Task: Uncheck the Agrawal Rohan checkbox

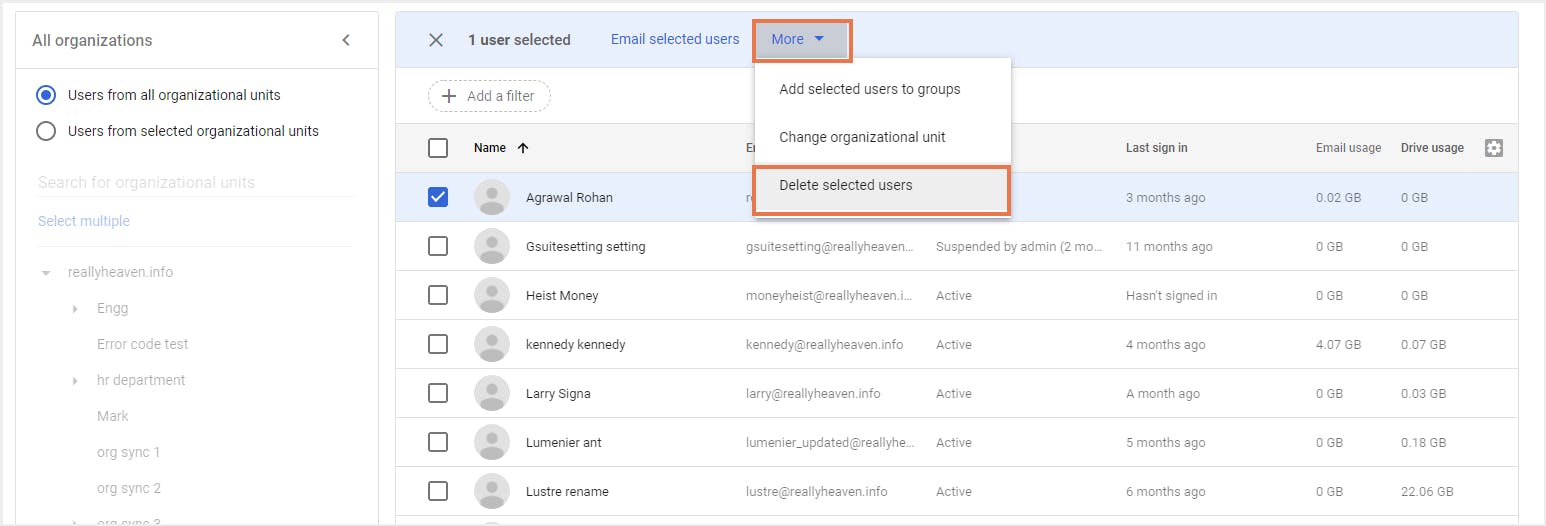Action: (438, 197)
